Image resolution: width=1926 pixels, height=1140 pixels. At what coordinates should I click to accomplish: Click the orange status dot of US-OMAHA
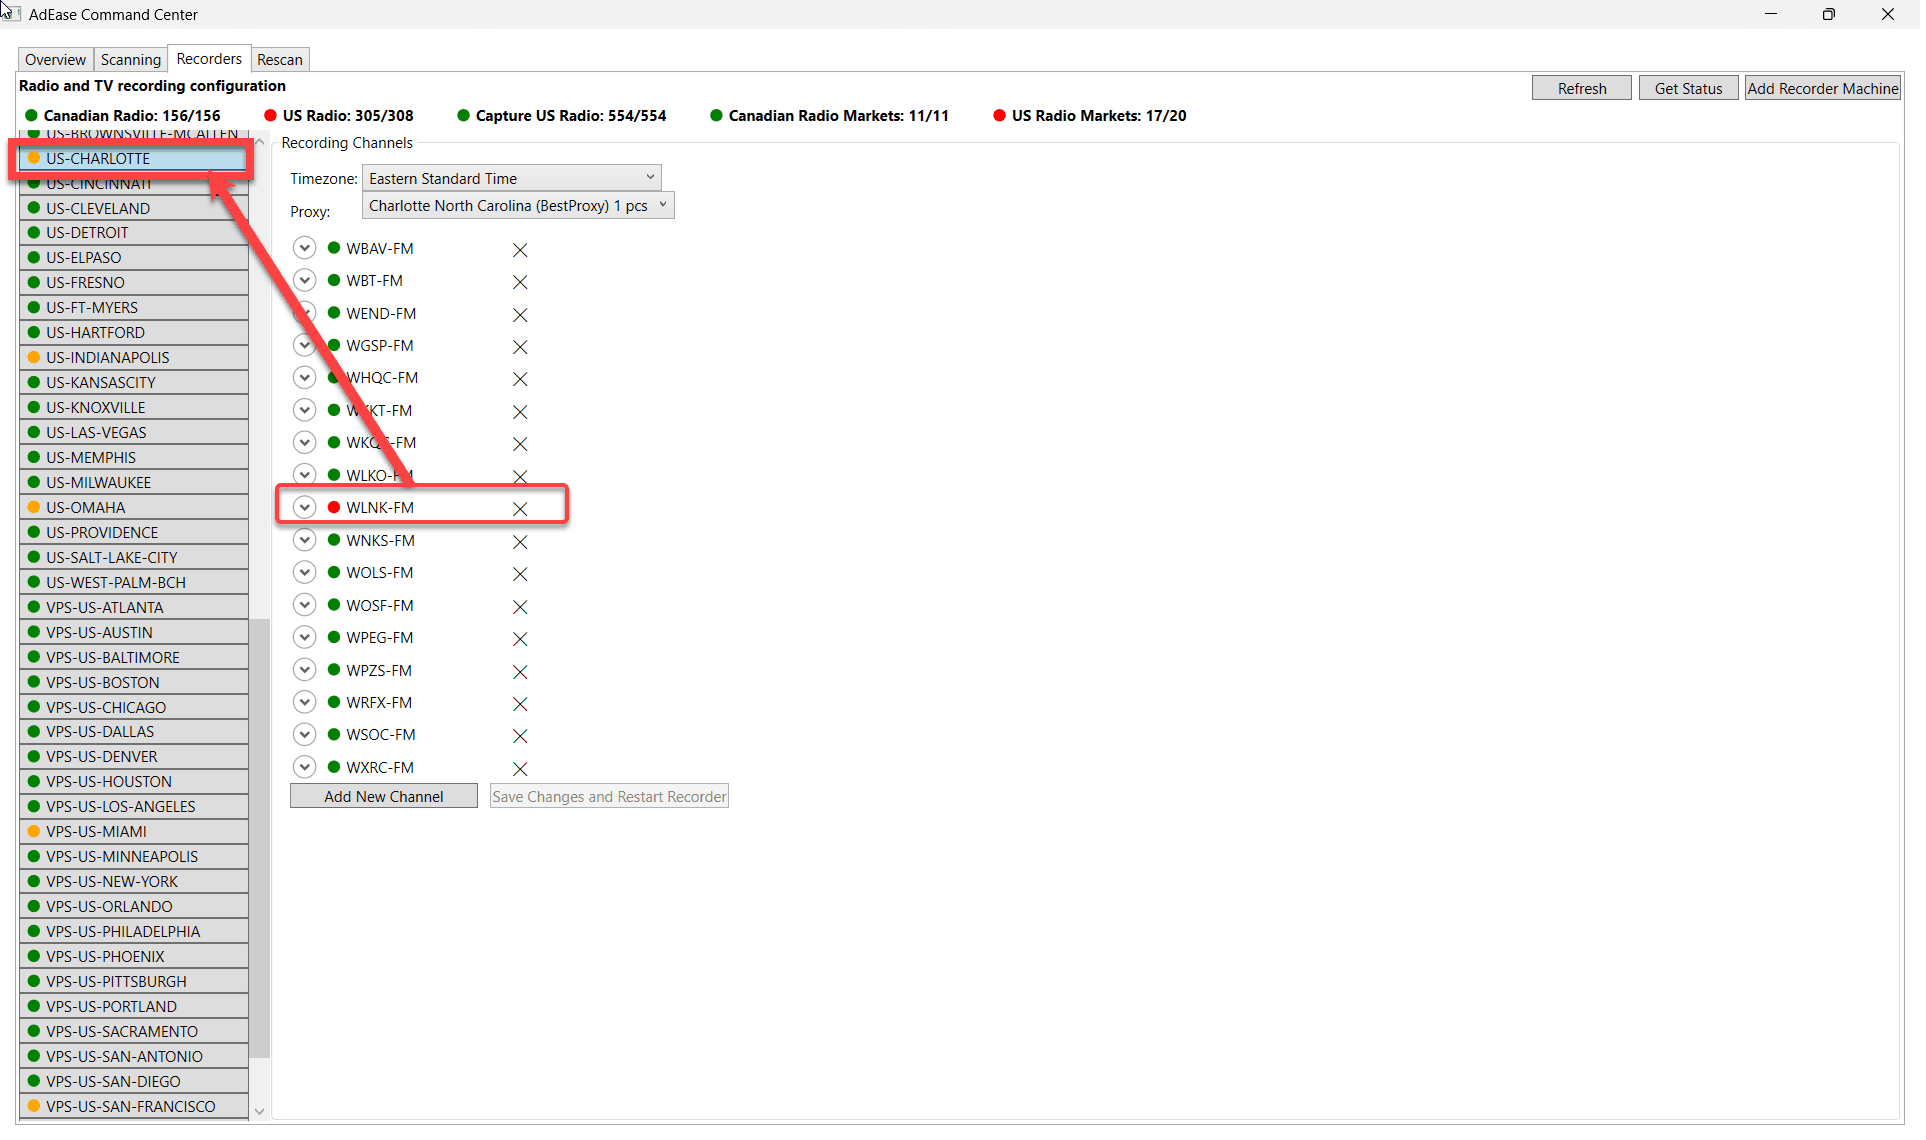point(34,507)
